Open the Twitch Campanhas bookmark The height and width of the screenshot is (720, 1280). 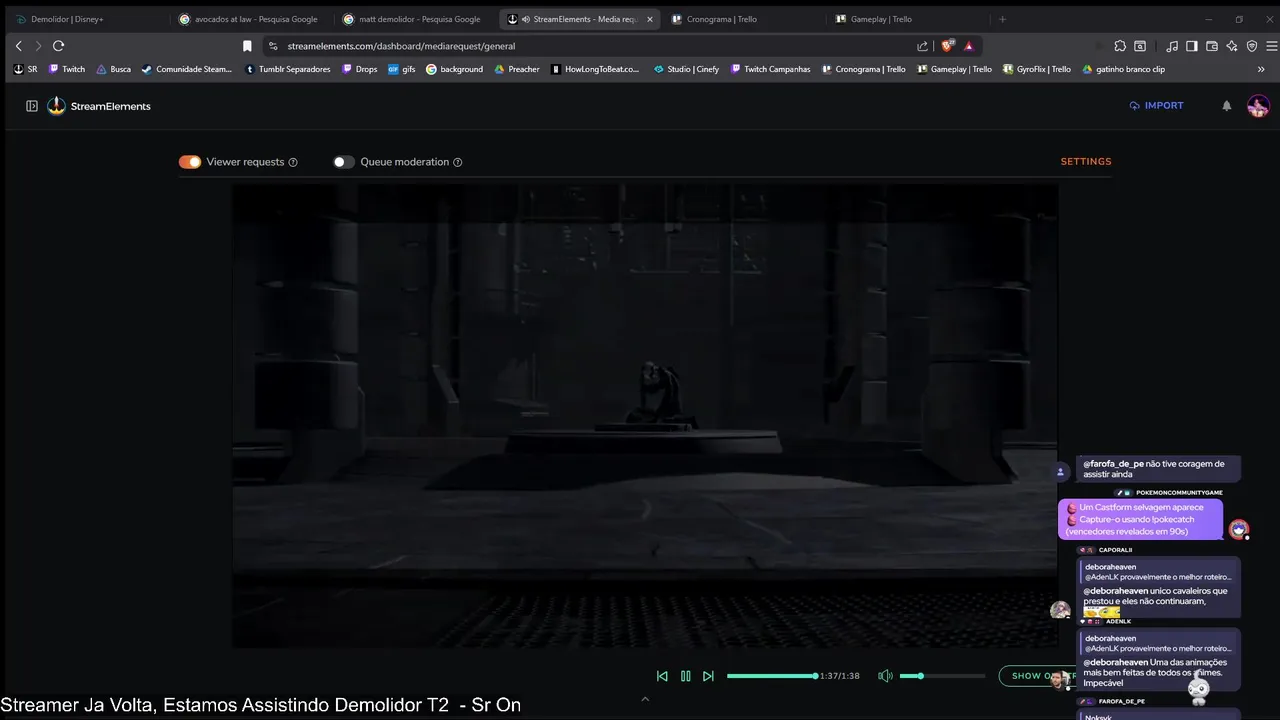pyautogui.click(x=770, y=69)
